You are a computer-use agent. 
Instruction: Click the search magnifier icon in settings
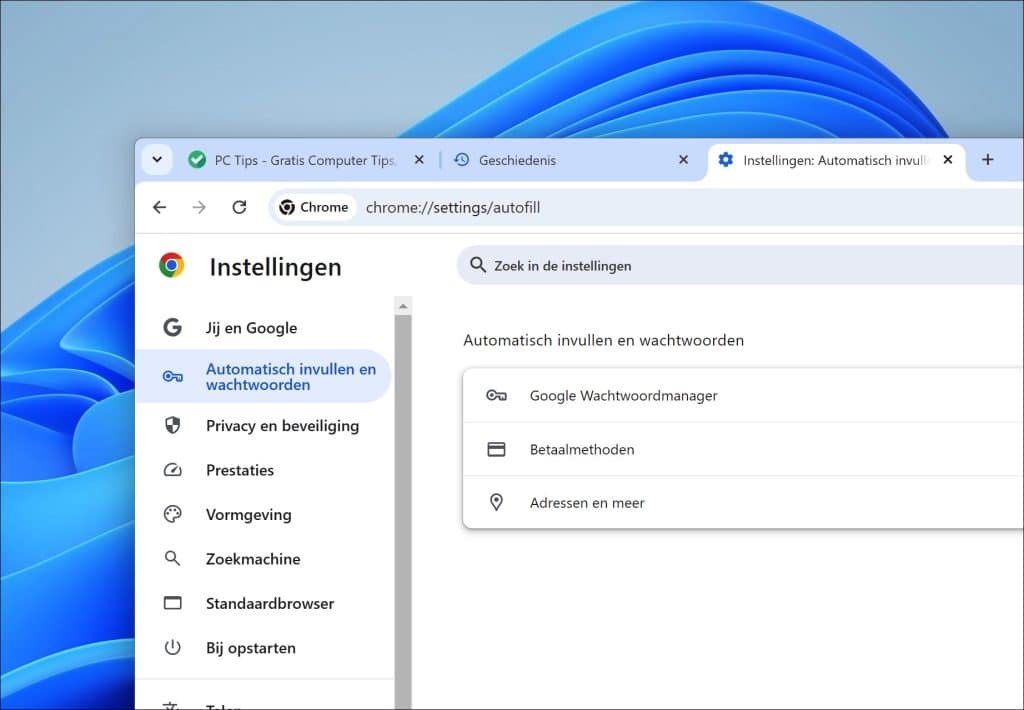click(478, 265)
